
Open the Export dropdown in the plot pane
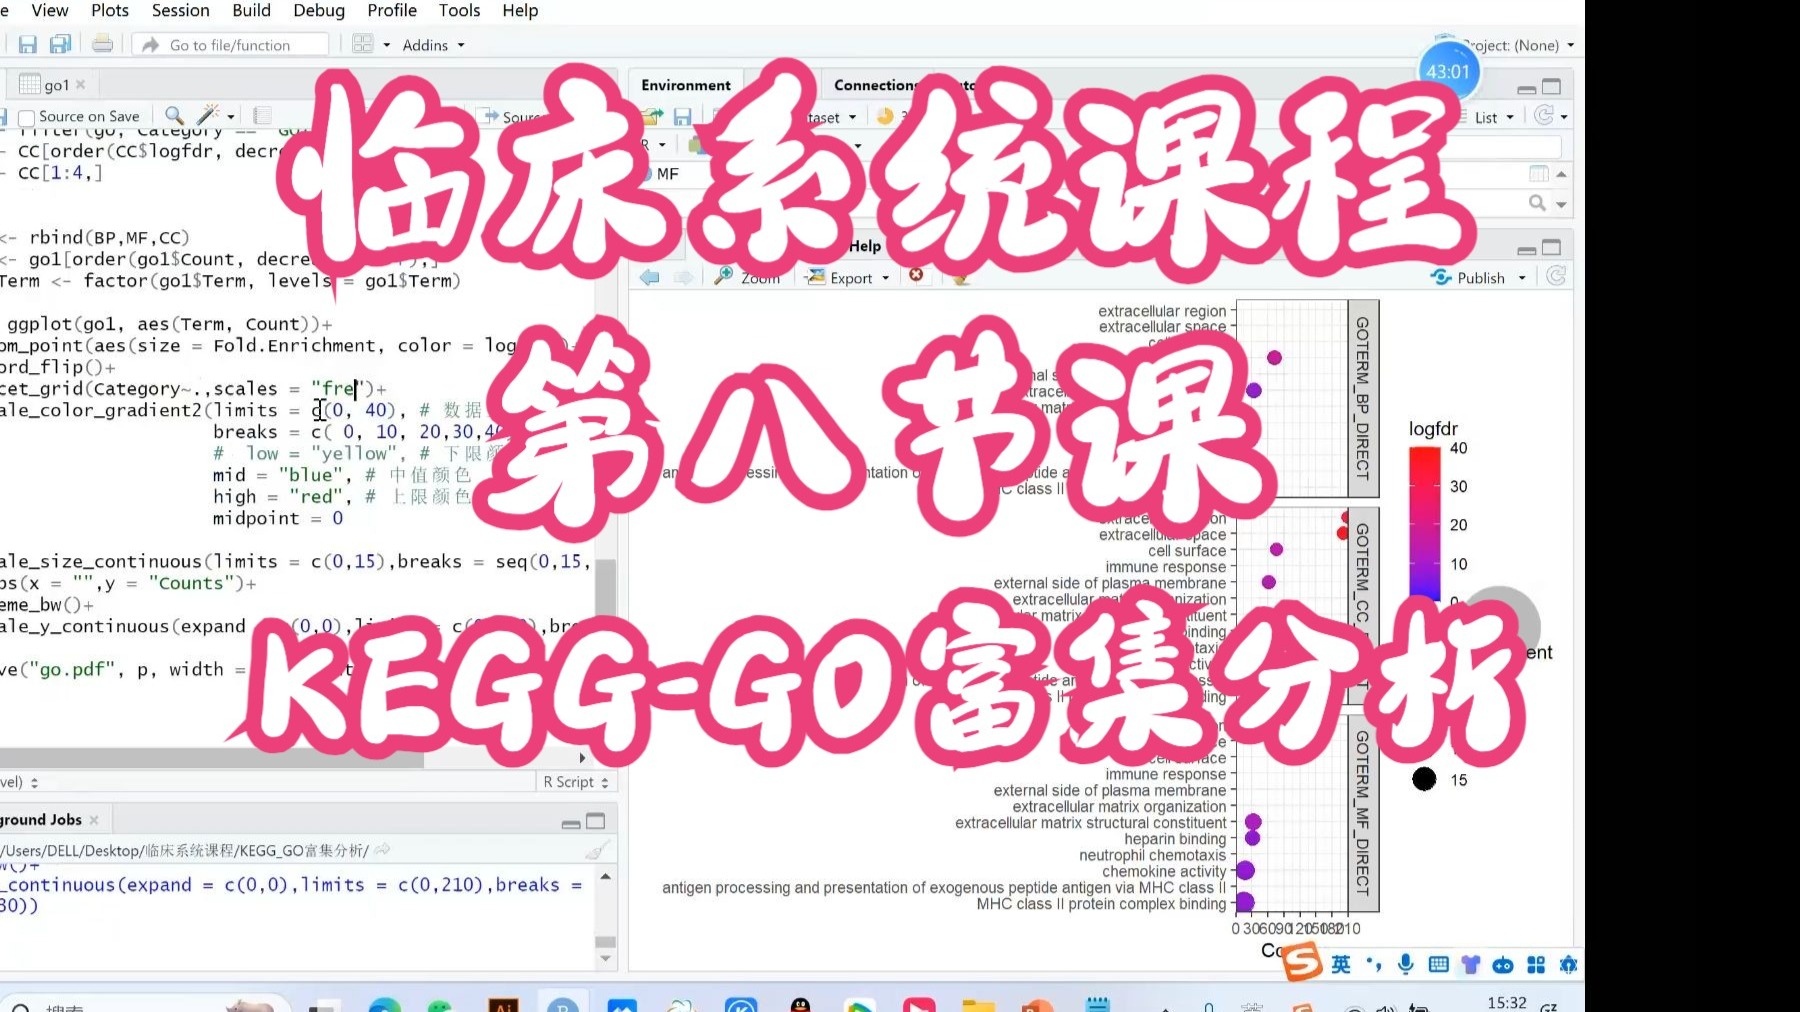coord(845,277)
